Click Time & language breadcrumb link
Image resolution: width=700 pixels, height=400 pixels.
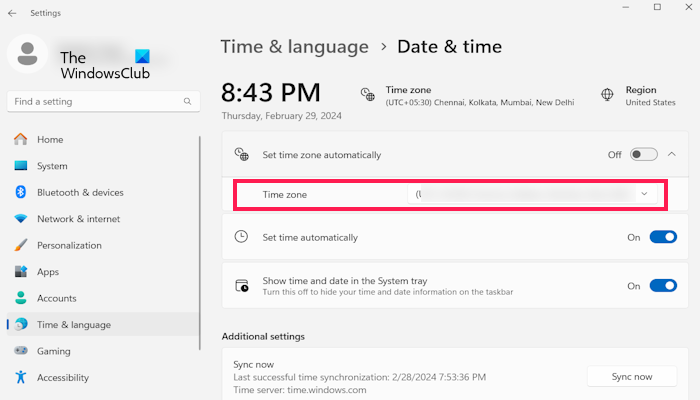click(x=294, y=46)
